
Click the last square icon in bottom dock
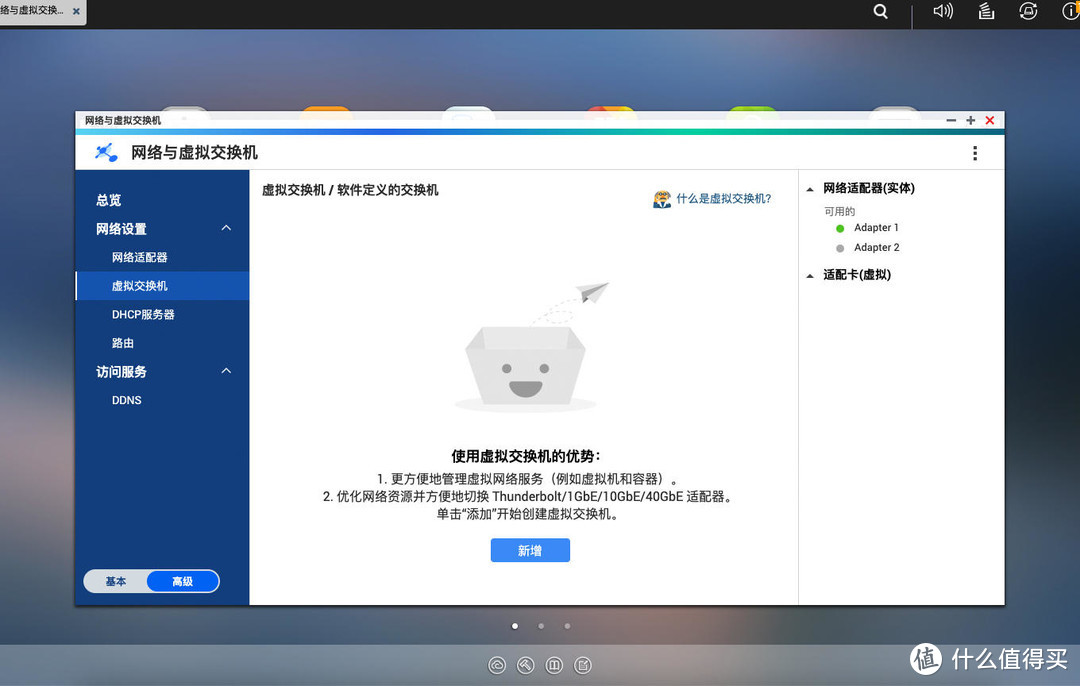[x=583, y=665]
